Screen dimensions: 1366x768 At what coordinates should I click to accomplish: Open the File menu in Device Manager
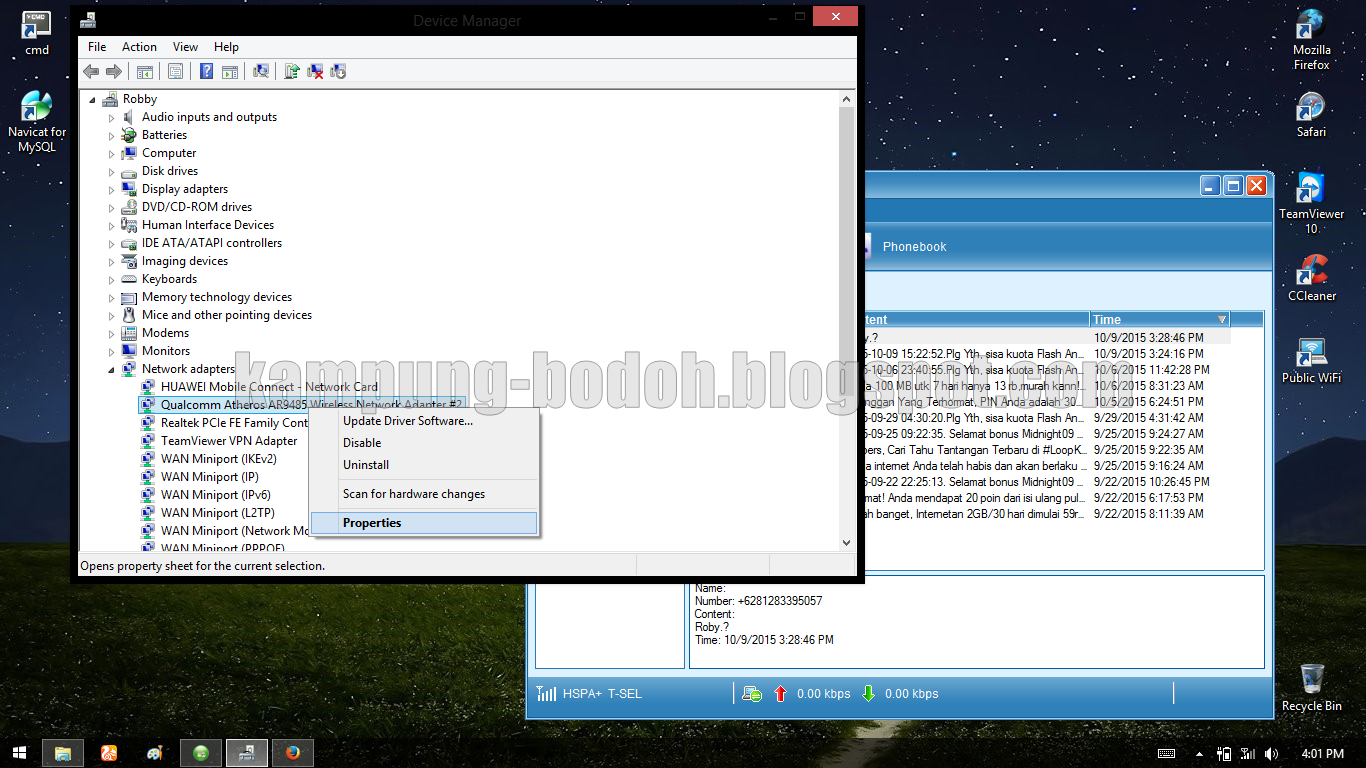tap(97, 47)
